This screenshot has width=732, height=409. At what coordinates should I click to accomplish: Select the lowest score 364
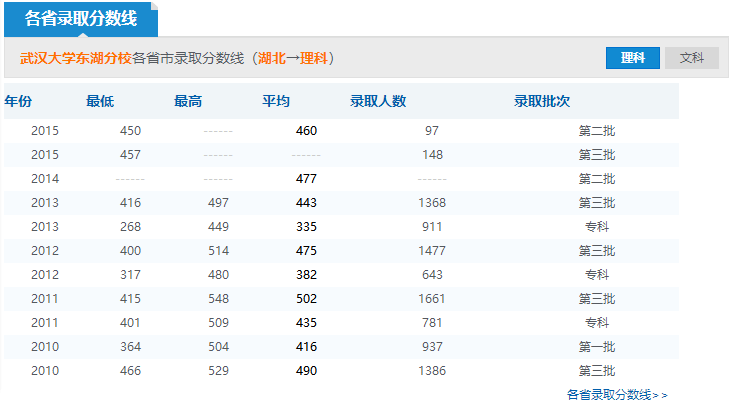[130, 347]
